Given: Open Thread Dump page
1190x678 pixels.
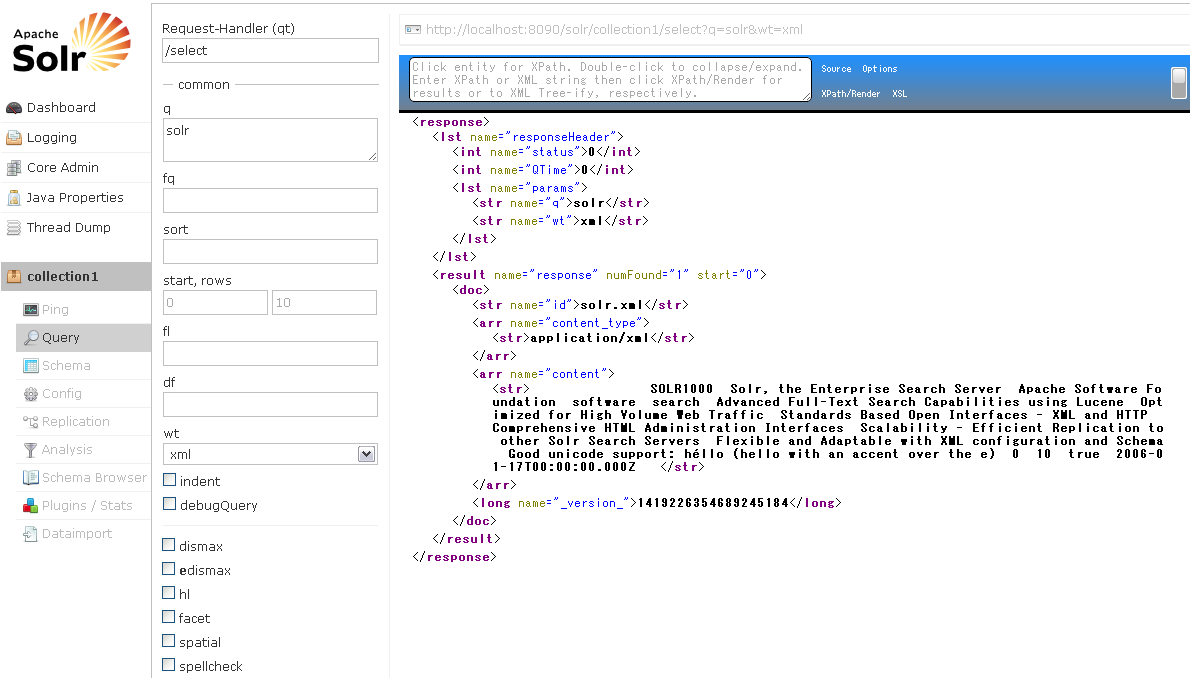Looking at the screenshot, I should 69,228.
